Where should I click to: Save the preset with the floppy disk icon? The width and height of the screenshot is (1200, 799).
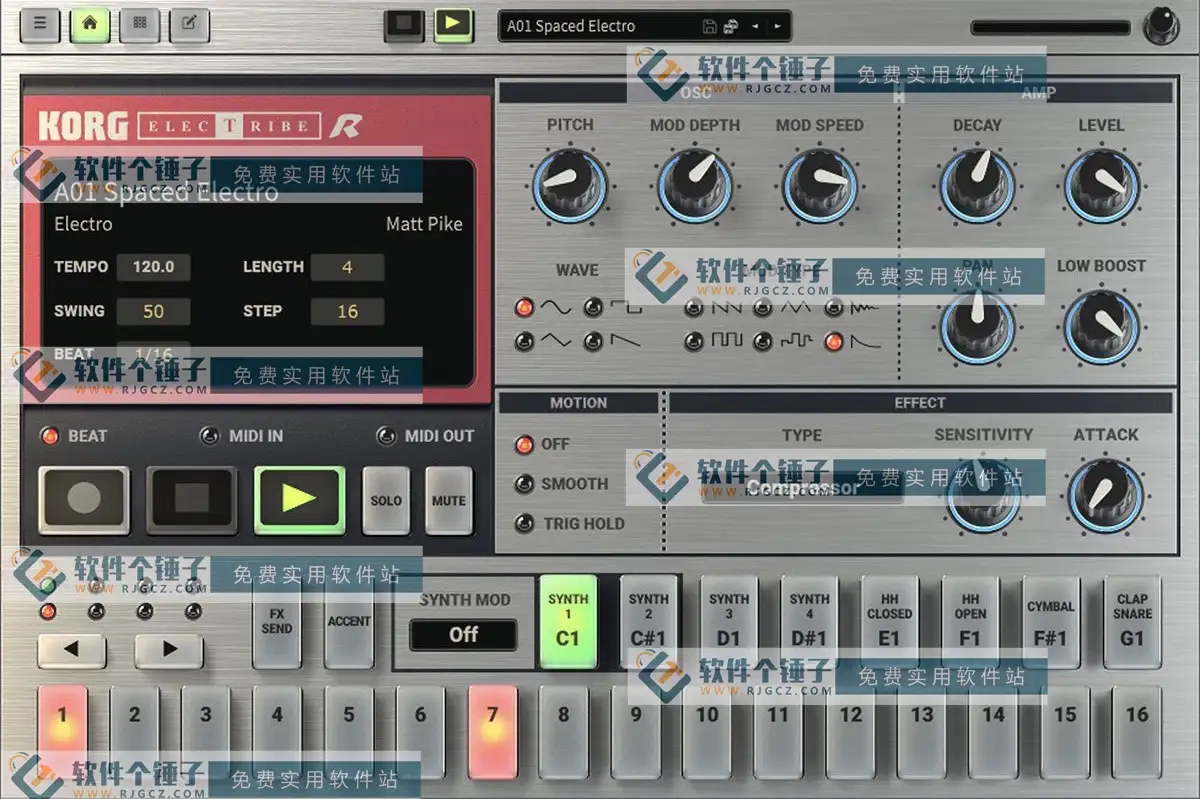[x=709, y=26]
